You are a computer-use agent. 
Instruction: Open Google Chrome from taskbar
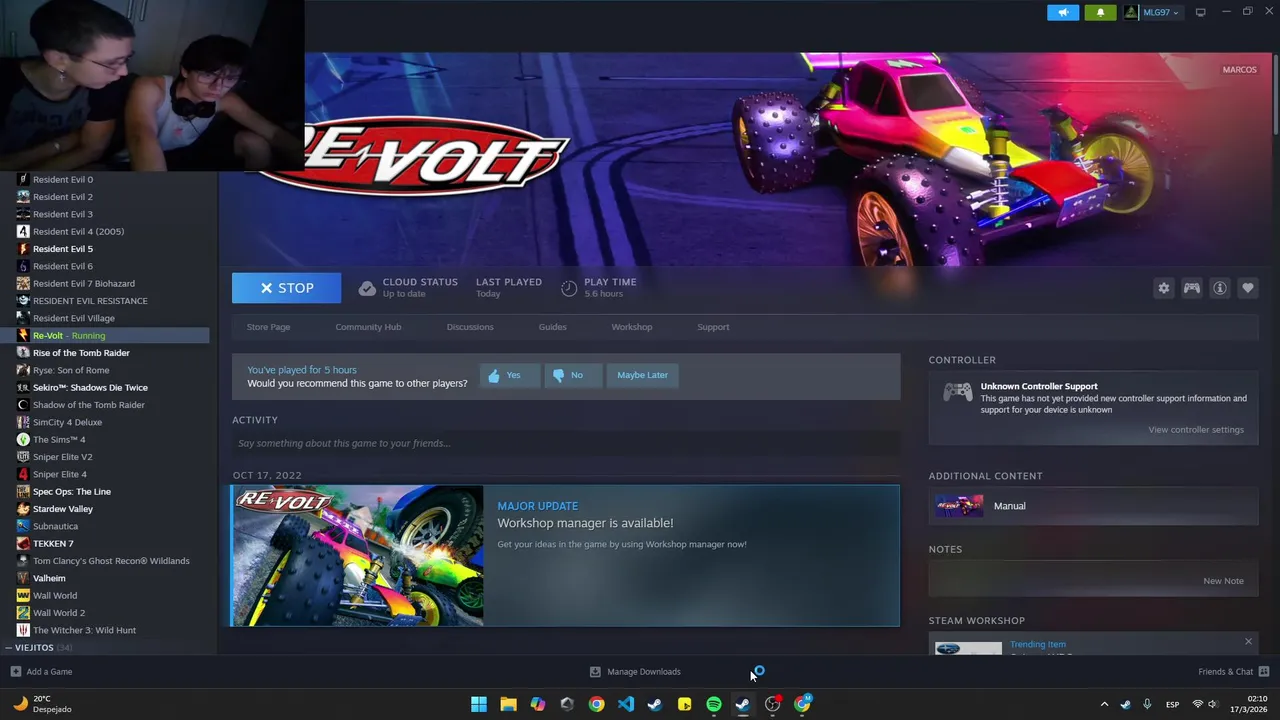click(x=596, y=704)
